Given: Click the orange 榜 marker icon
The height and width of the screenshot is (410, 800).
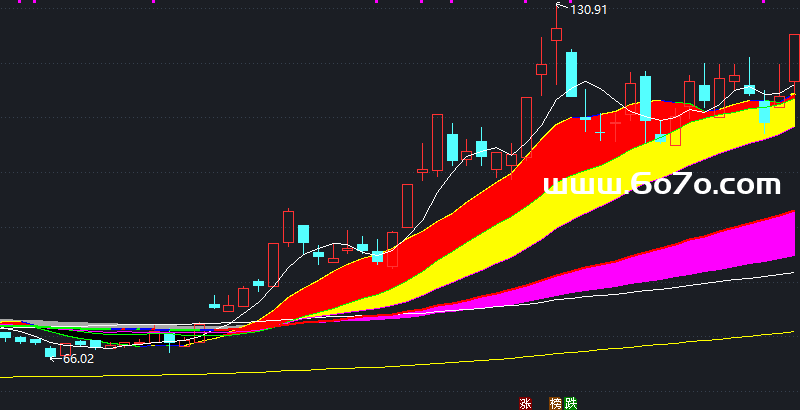Looking at the screenshot, I should pyautogui.click(x=555, y=403).
